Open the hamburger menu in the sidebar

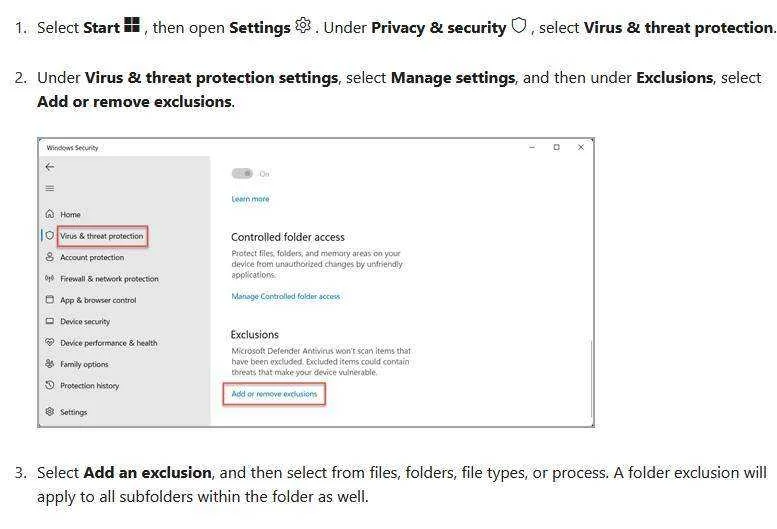(50, 188)
